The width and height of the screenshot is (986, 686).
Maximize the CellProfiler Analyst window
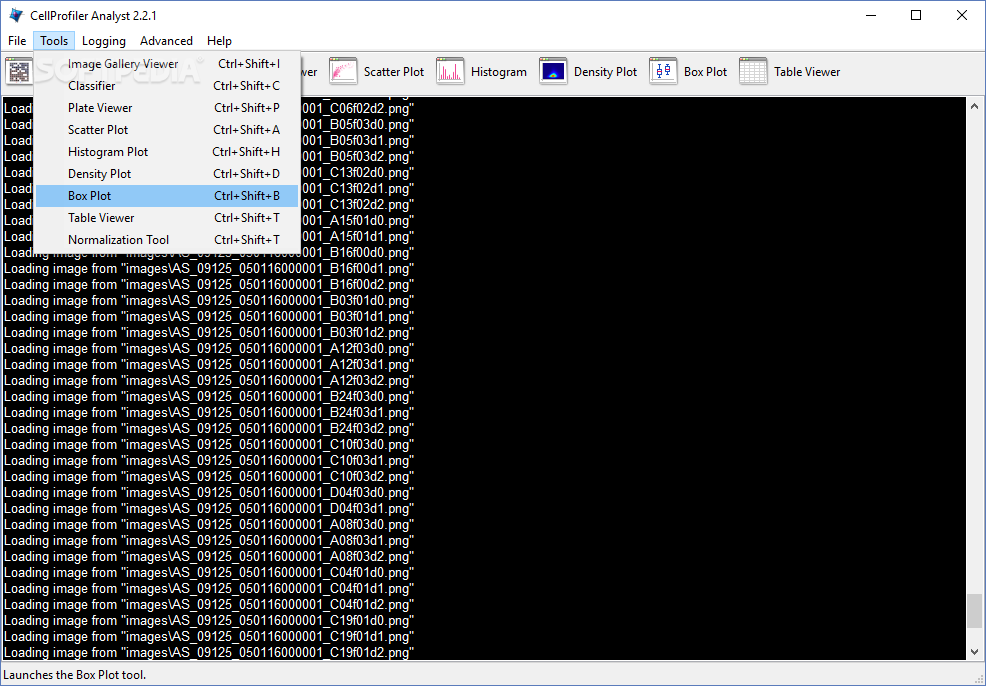click(x=916, y=15)
